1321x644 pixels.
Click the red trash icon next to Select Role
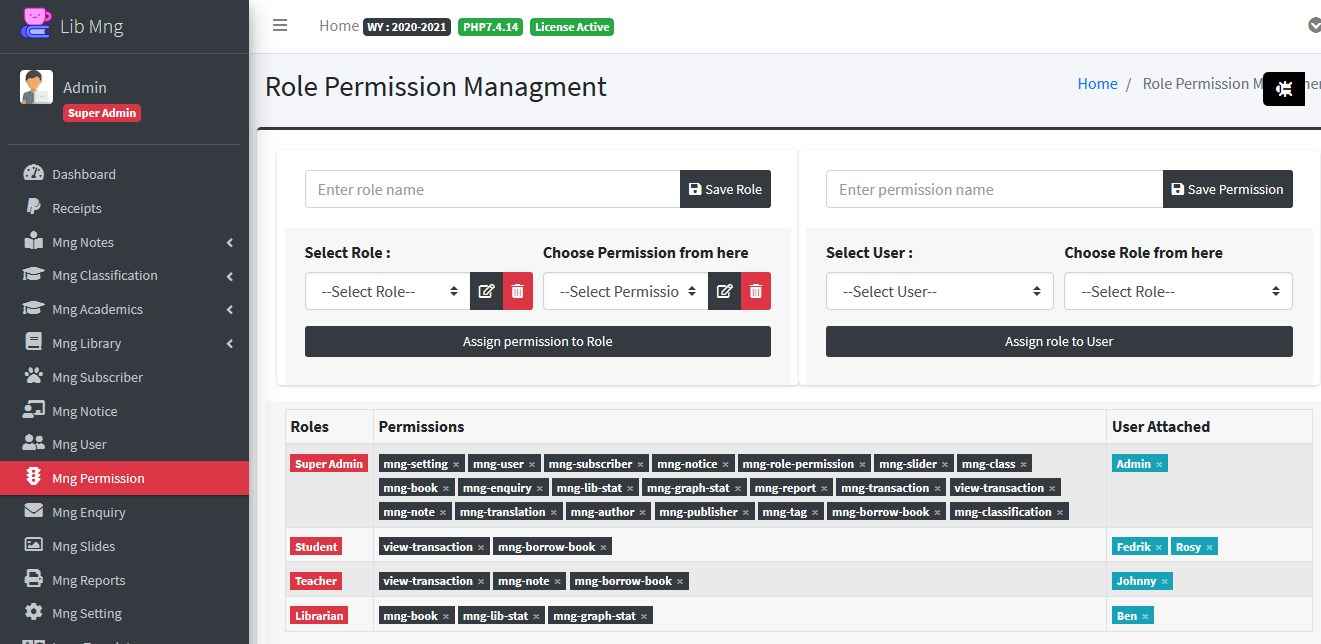(x=517, y=291)
